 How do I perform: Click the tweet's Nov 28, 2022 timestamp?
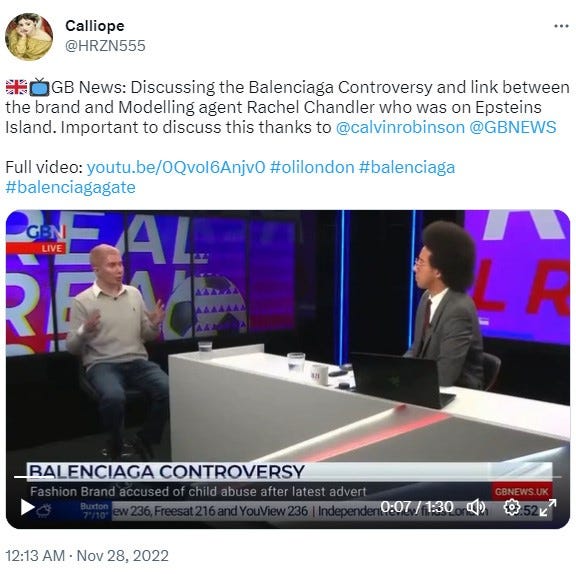pyautogui.click(x=87, y=556)
